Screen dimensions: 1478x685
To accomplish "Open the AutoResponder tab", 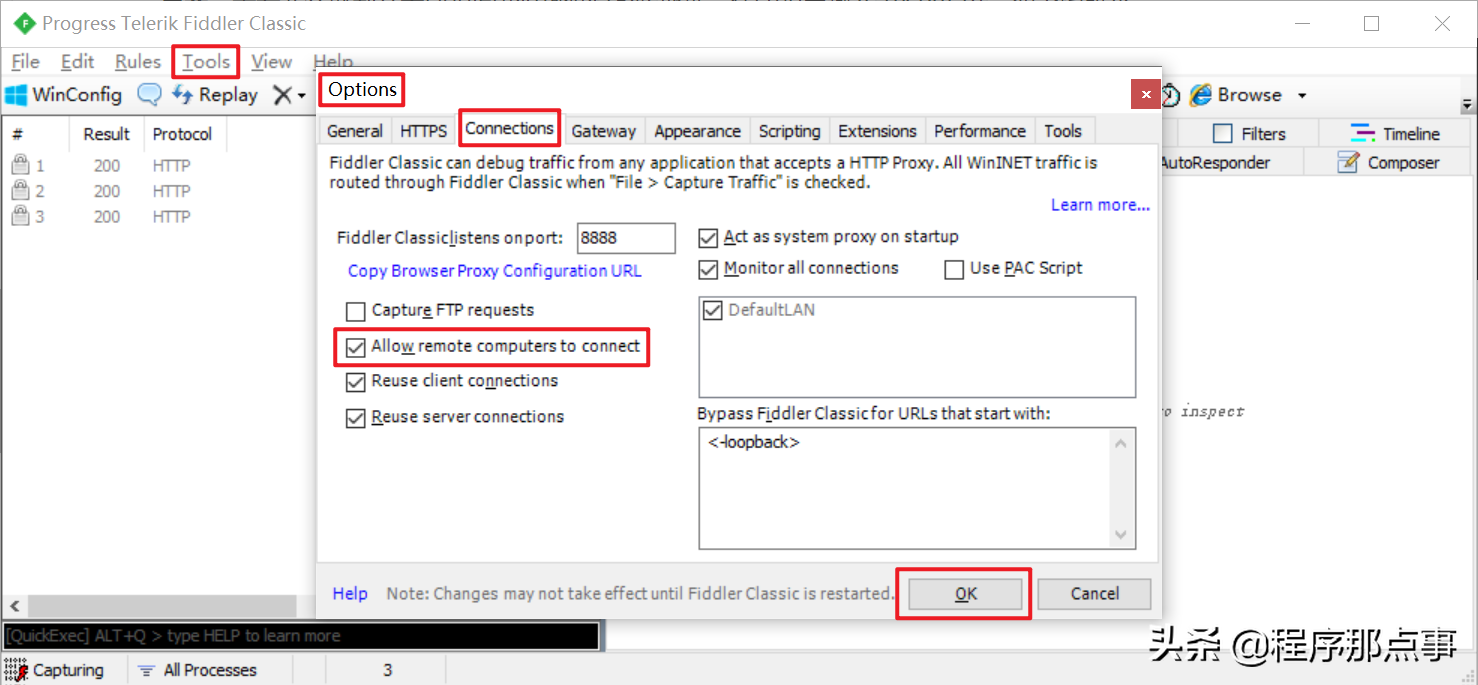I will (1215, 162).
